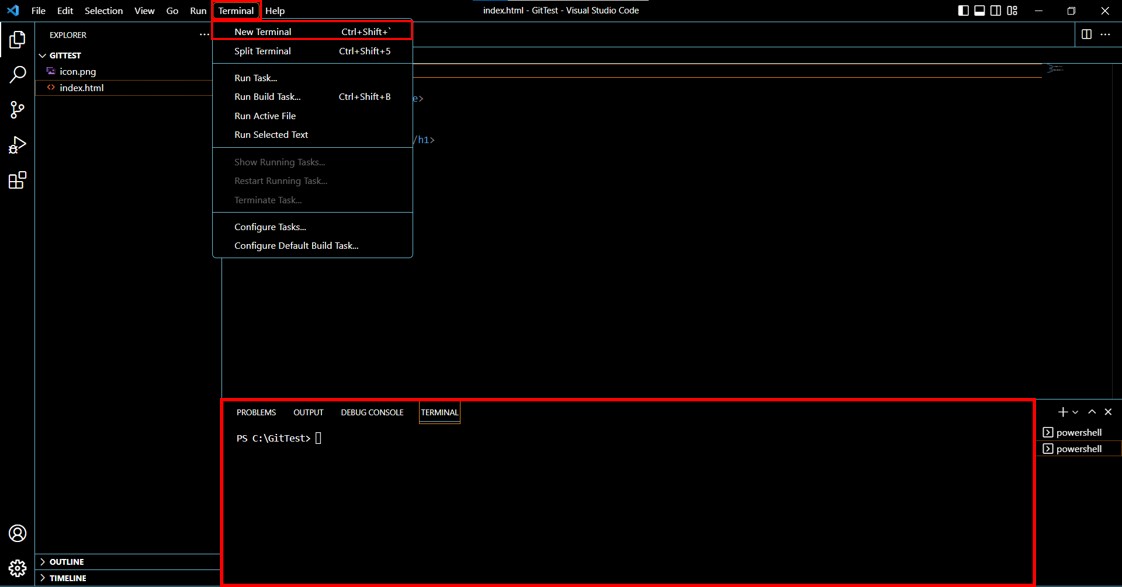This screenshot has height=587, width=1122.
Task: Open Customize Layout icon in title bar
Action: point(1012,11)
